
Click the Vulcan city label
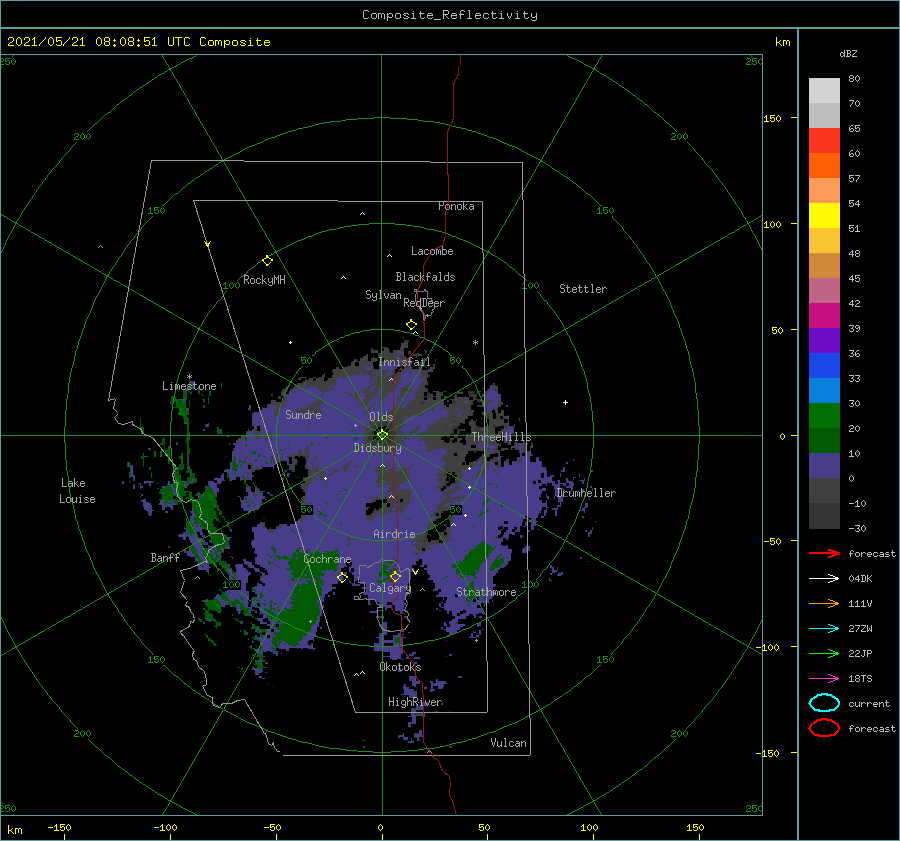click(x=509, y=743)
